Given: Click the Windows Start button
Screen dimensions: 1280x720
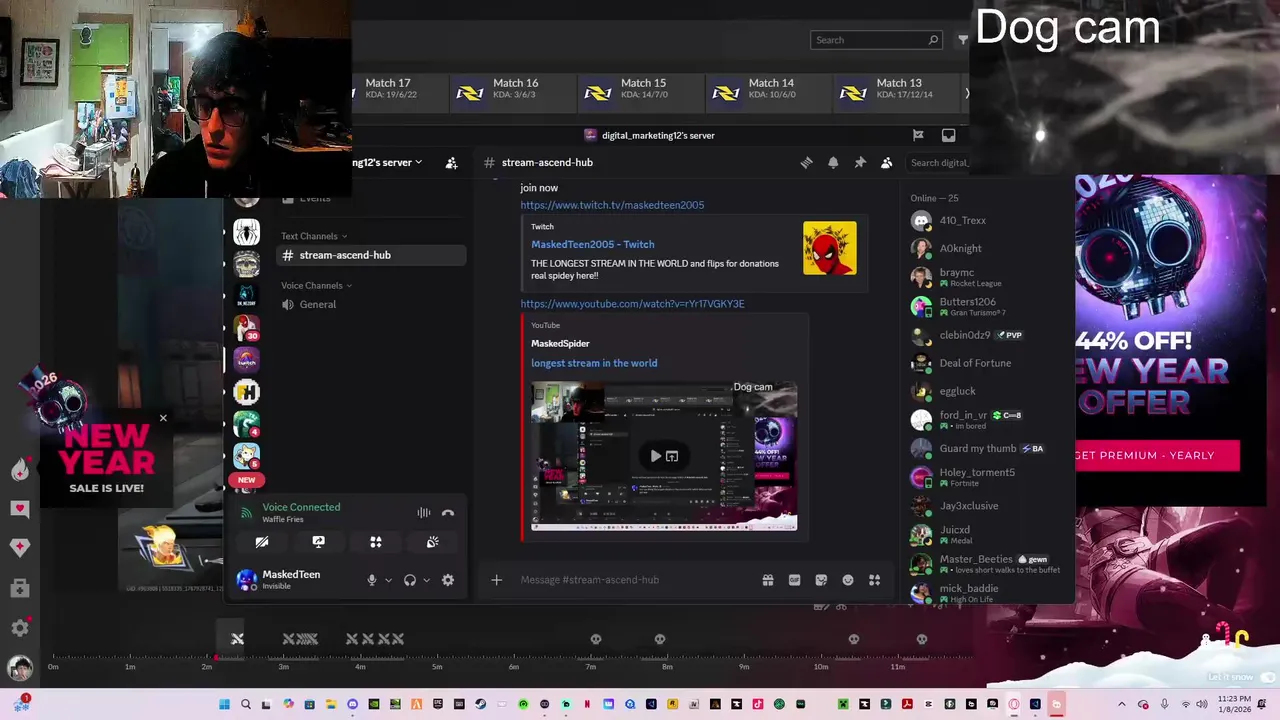Looking at the screenshot, I should tap(224, 704).
